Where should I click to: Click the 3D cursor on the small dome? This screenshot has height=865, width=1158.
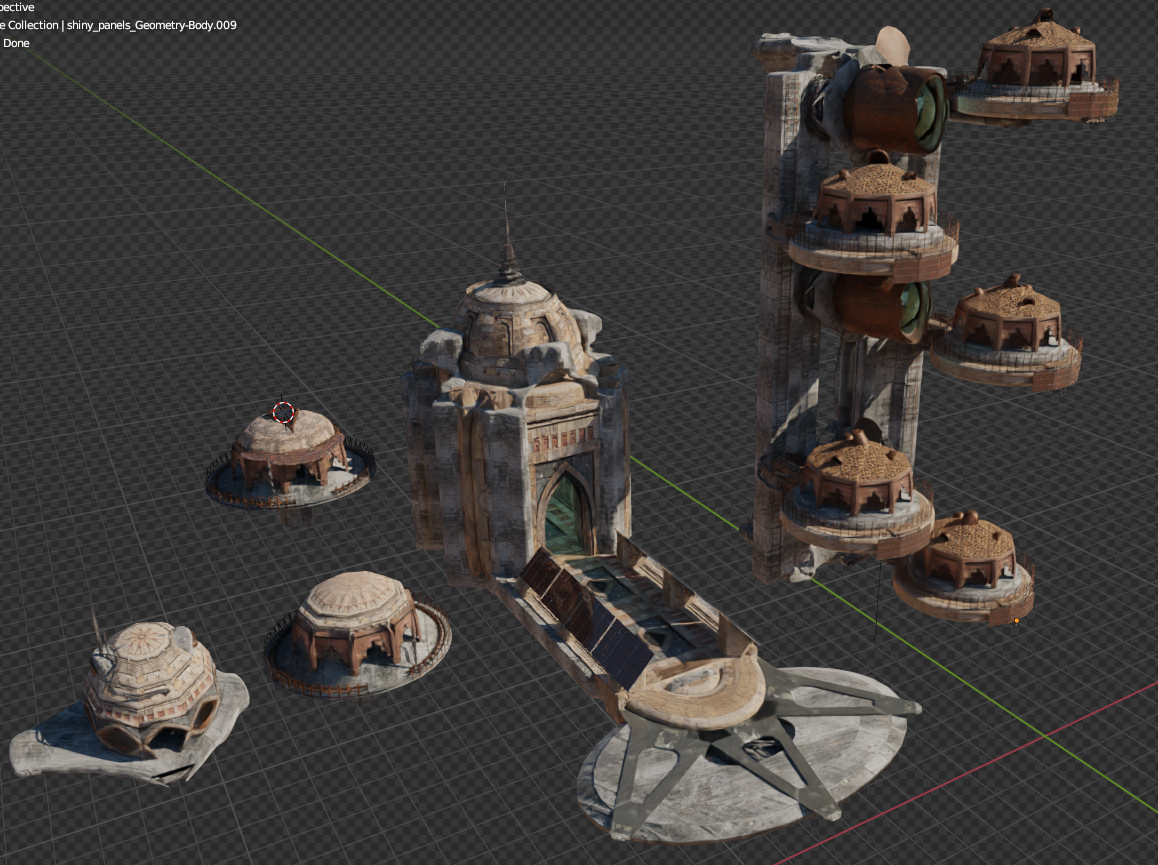tap(283, 412)
